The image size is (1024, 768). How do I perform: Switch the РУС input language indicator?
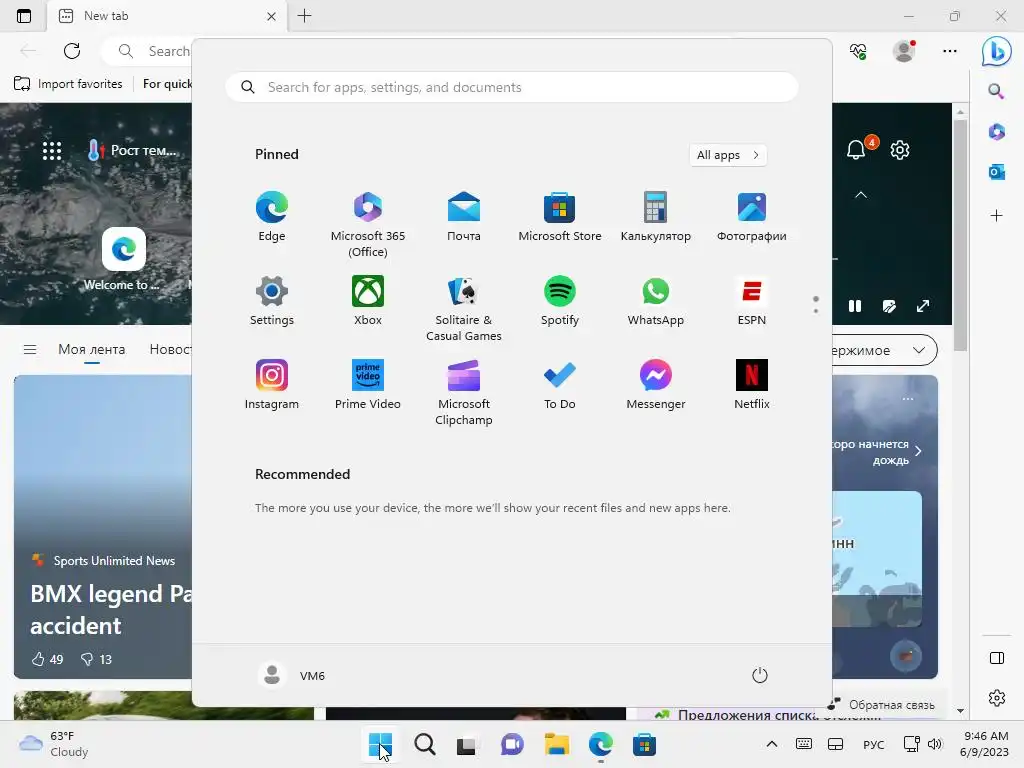(x=873, y=744)
